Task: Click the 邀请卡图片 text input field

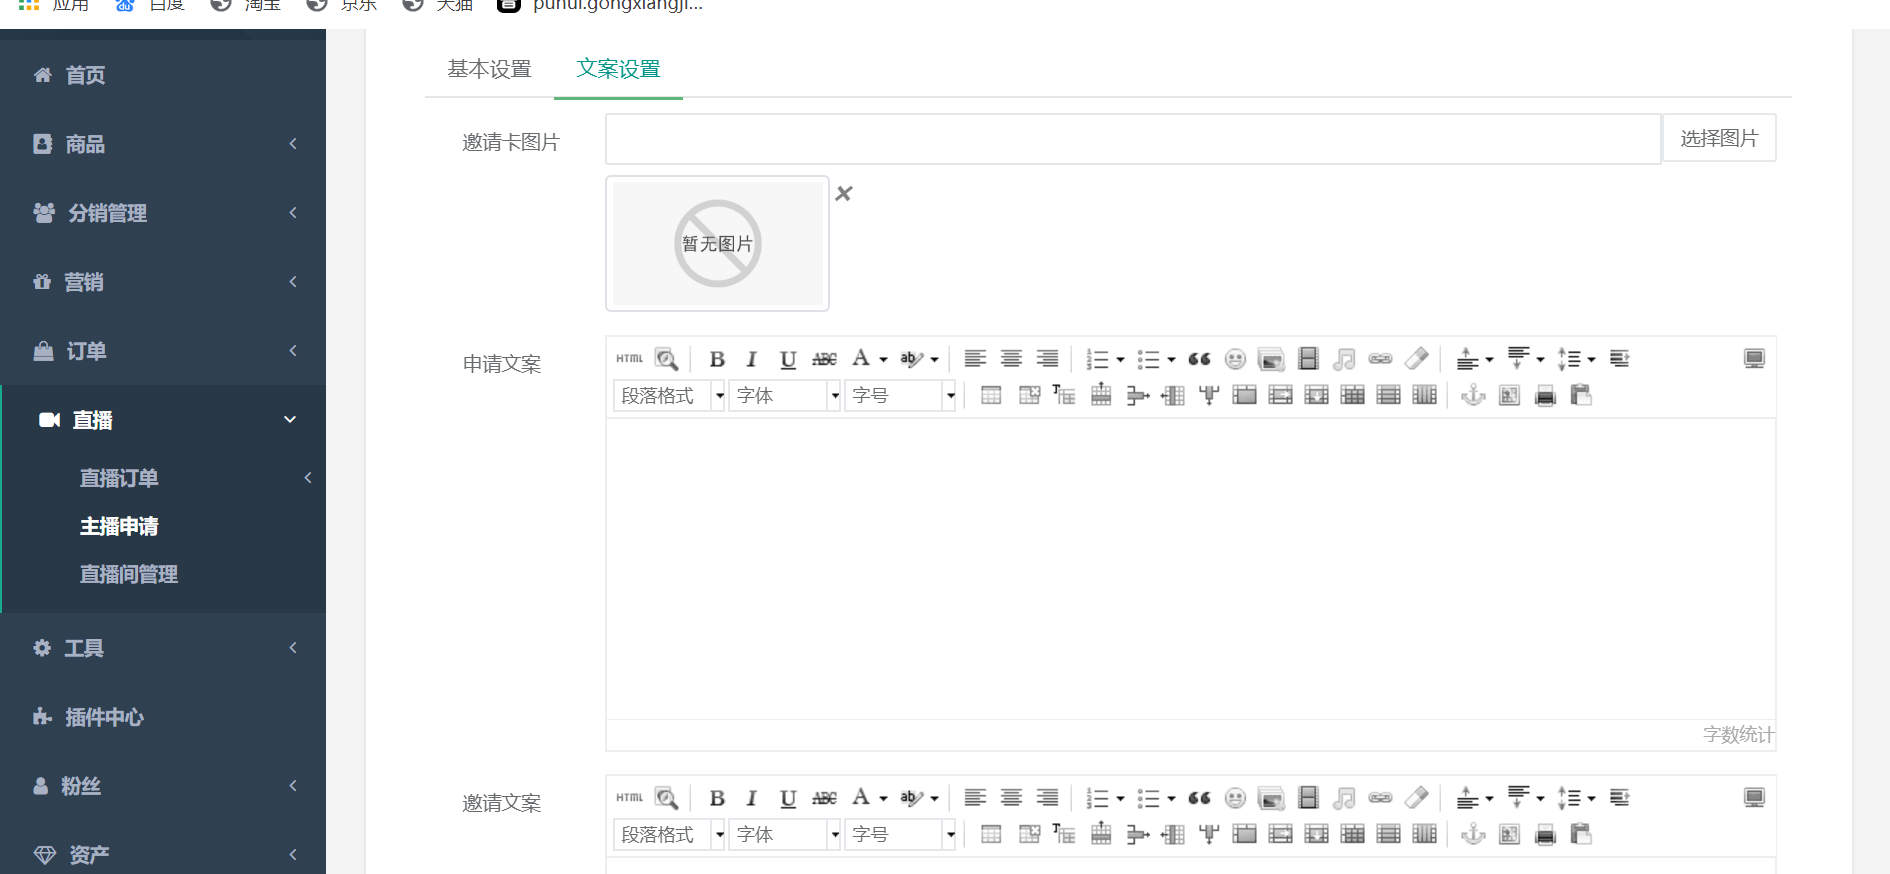Action: (x=1133, y=139)
